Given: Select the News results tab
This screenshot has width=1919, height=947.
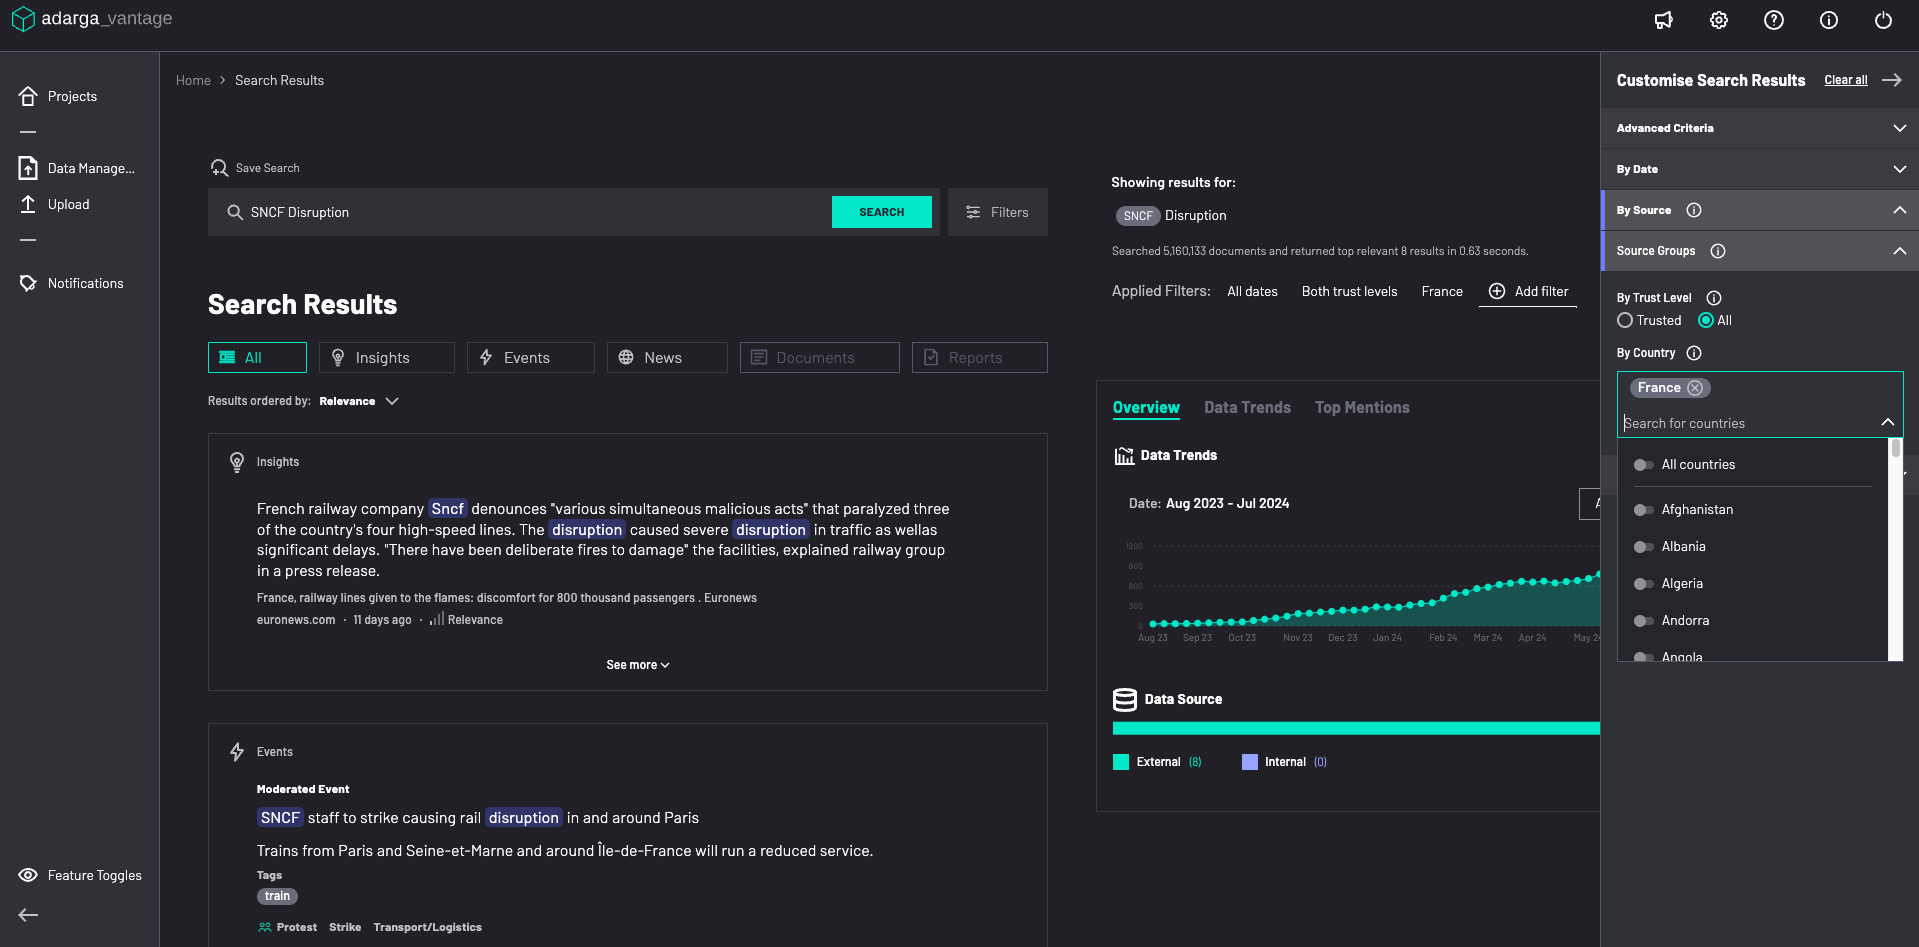Looking at the screenshot, I should click(x=667, y=357).
